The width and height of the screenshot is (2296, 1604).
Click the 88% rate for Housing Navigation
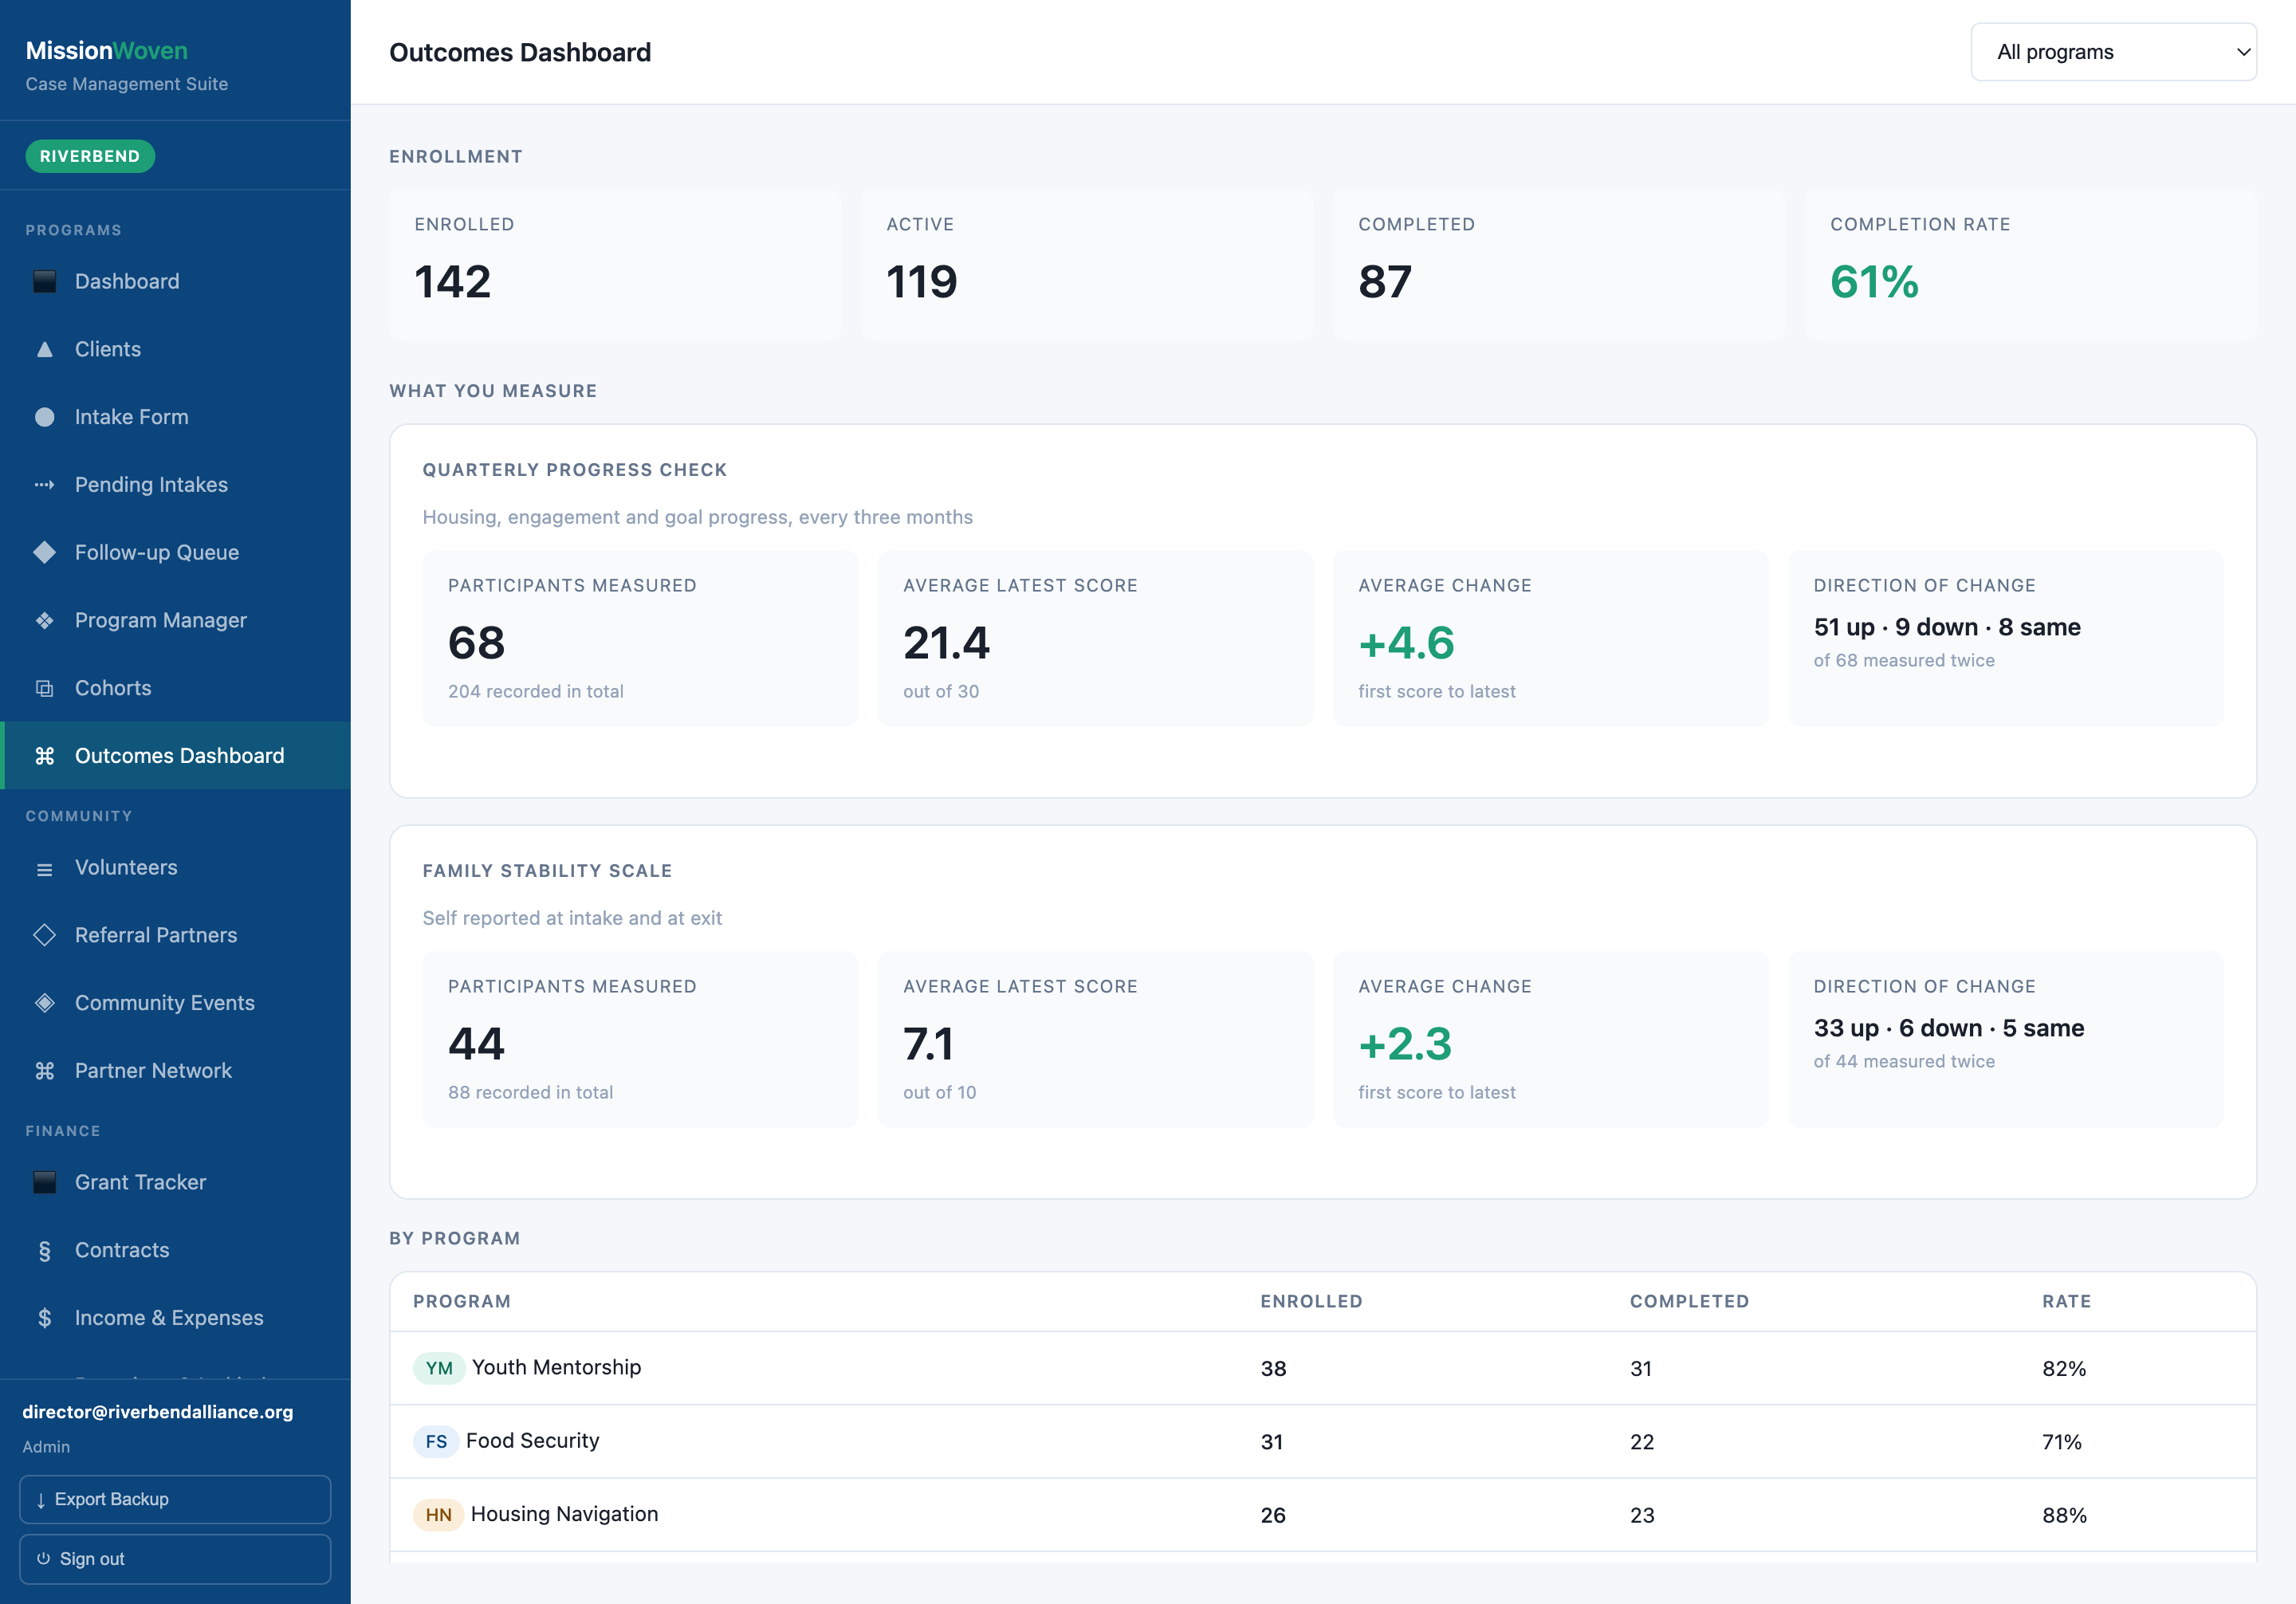pos(2064,1516)
